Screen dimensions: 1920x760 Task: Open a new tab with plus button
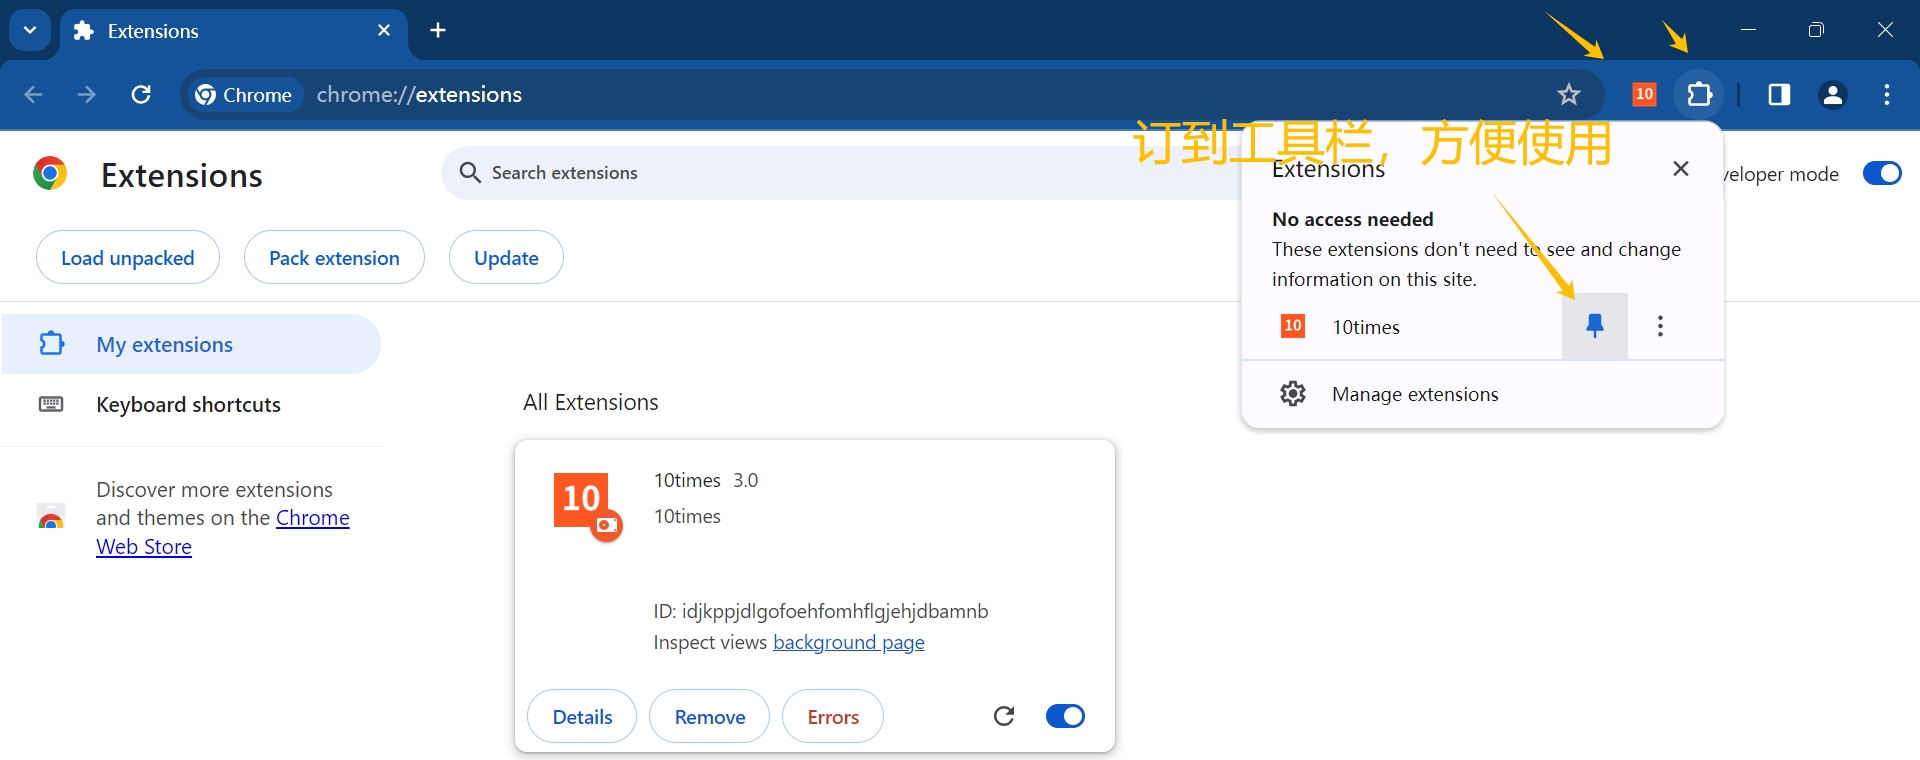pos(438,31)
